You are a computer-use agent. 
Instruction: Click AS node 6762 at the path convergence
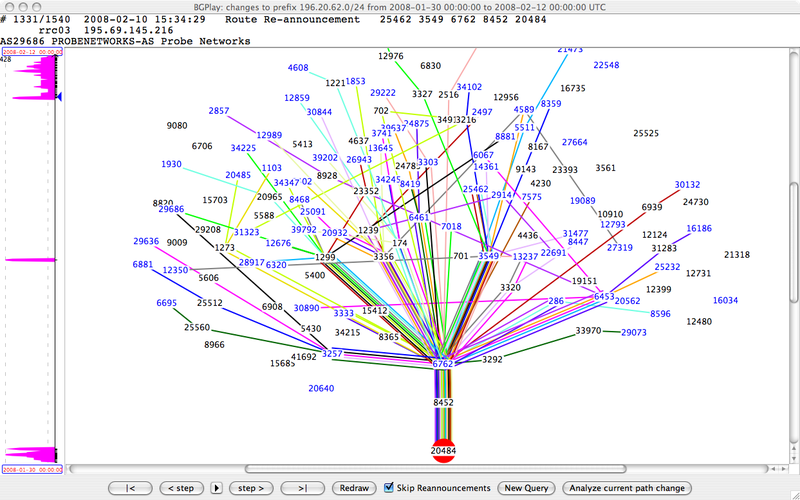(443, 364)
